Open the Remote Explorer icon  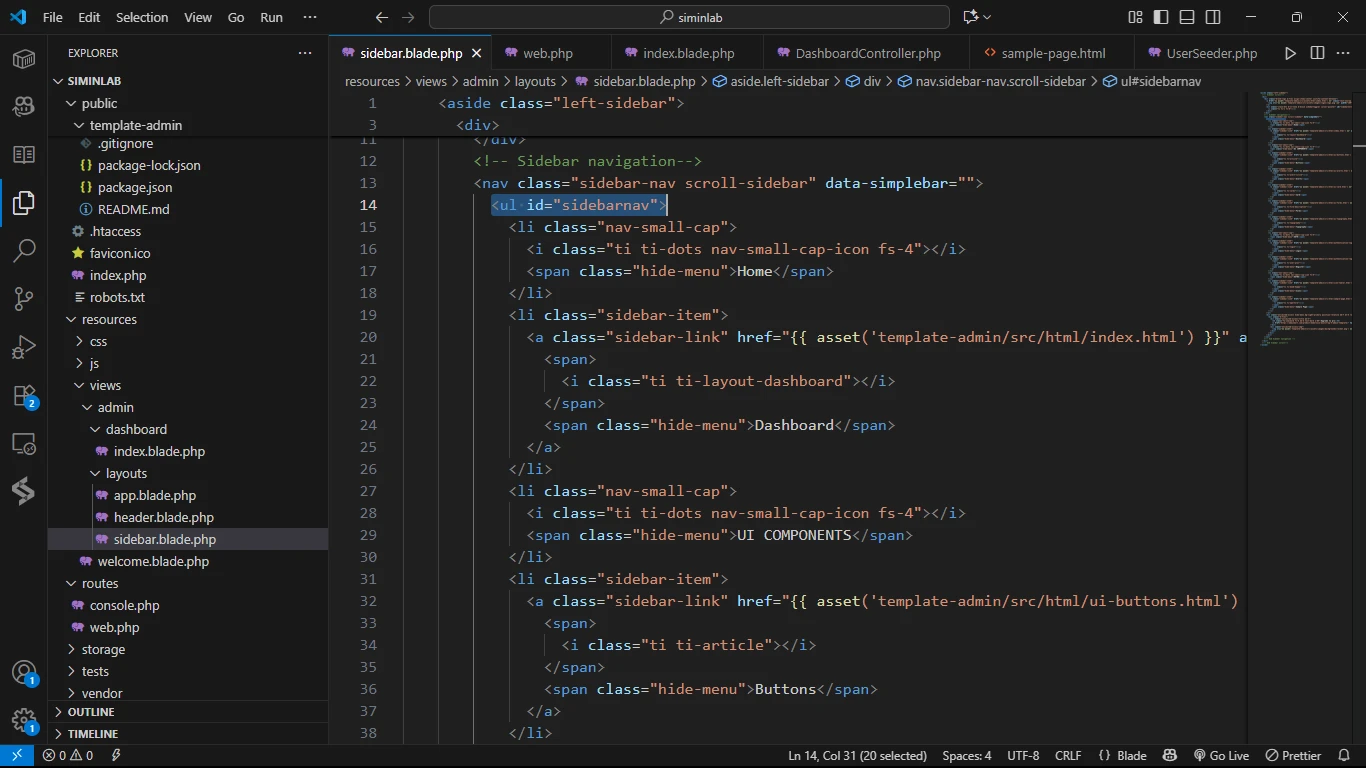click(x=24, y=444)
